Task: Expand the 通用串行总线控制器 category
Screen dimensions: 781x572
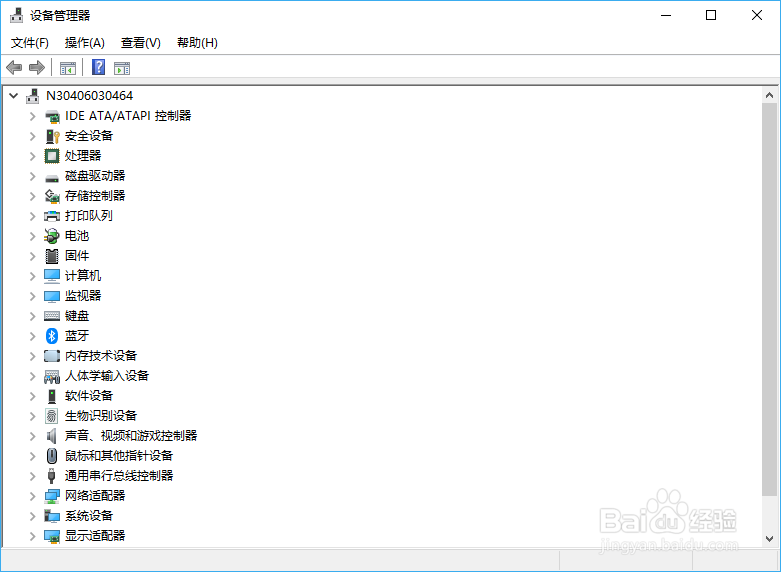Action: click(x=32, y=476)
